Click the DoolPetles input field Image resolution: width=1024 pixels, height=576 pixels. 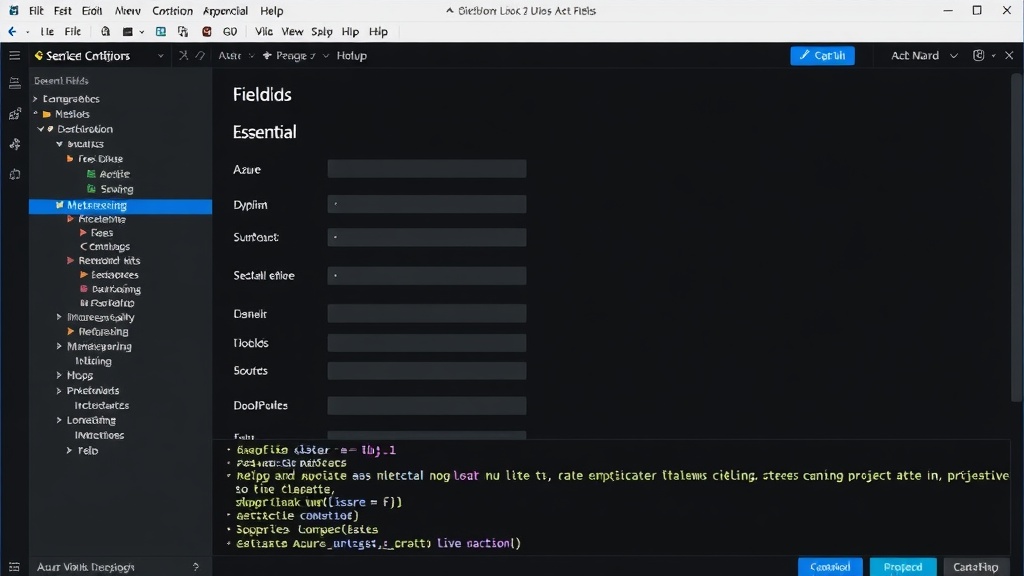click(426, 406)
